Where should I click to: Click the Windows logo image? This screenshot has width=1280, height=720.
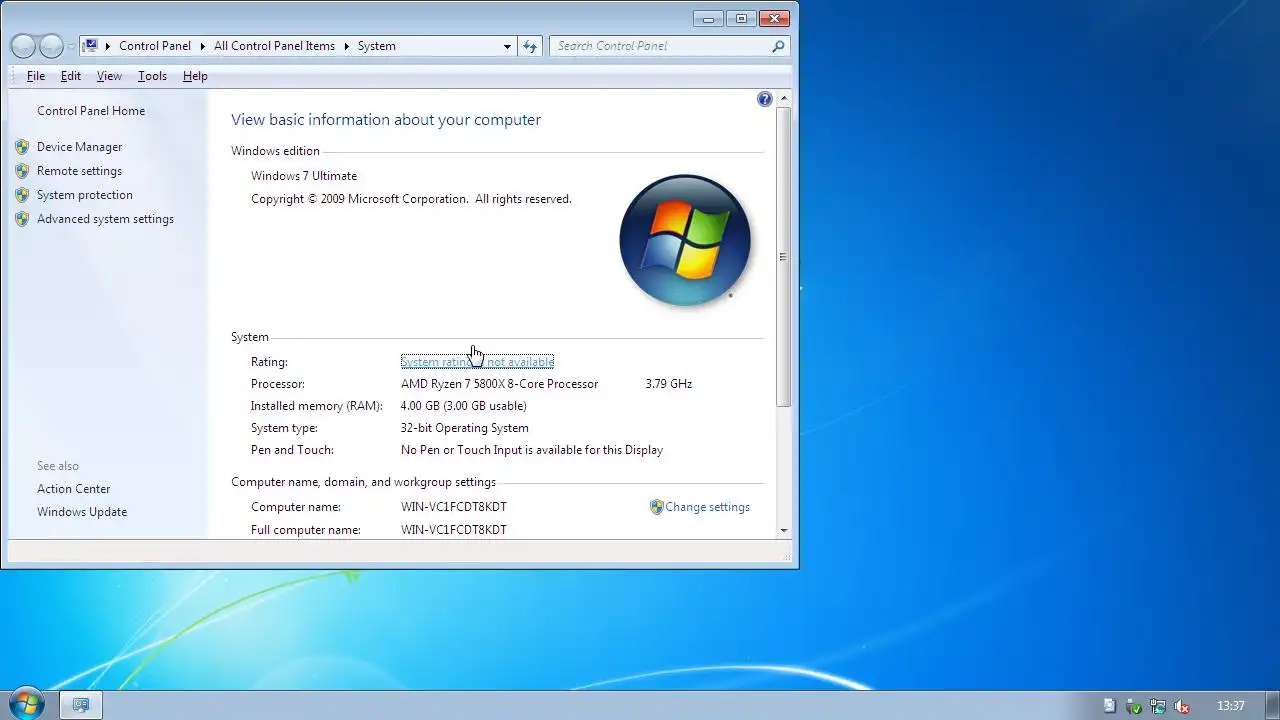(685, 241)
